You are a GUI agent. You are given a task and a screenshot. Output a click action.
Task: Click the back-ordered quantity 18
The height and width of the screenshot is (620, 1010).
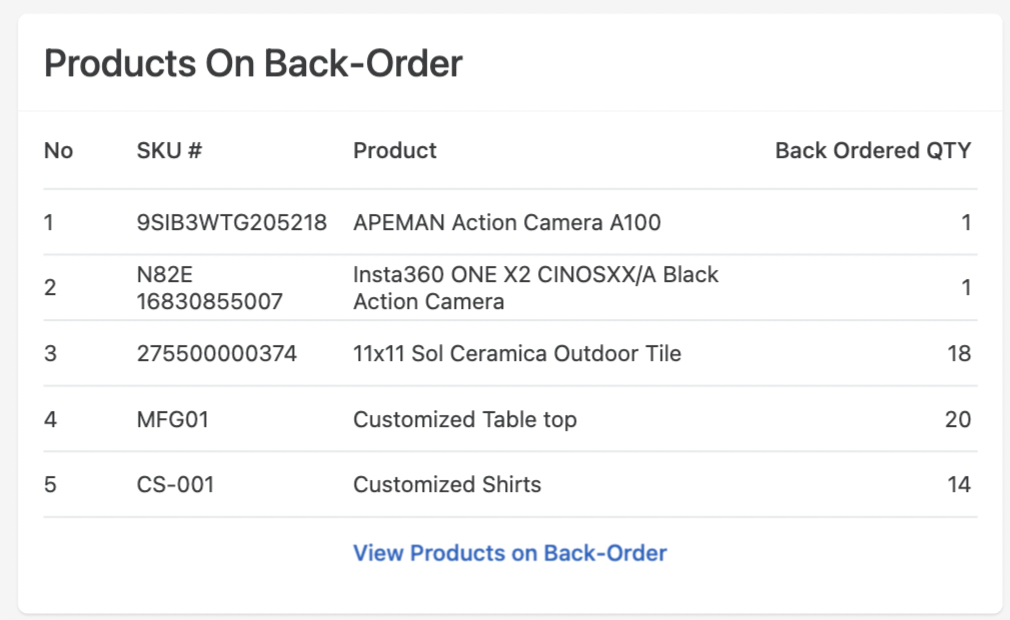point(958,353)
